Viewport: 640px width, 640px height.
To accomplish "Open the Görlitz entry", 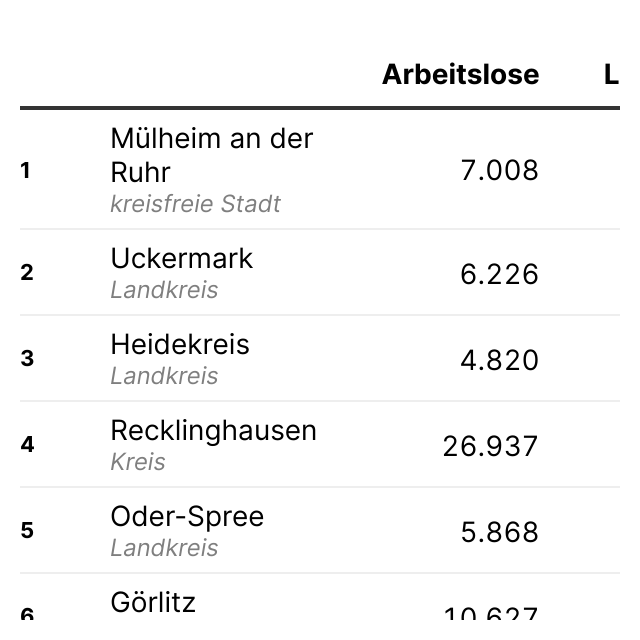I will point(153,602).
